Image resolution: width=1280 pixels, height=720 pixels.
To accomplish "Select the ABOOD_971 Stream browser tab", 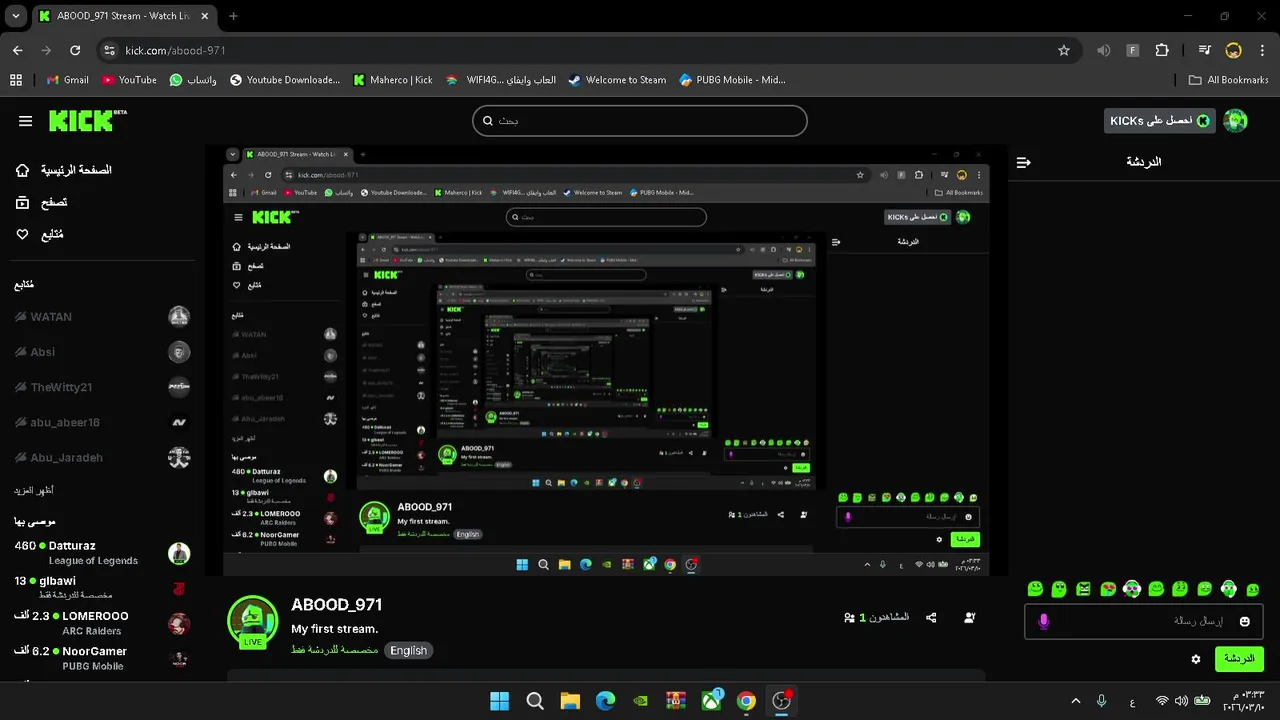I will [x=123, y=16].
